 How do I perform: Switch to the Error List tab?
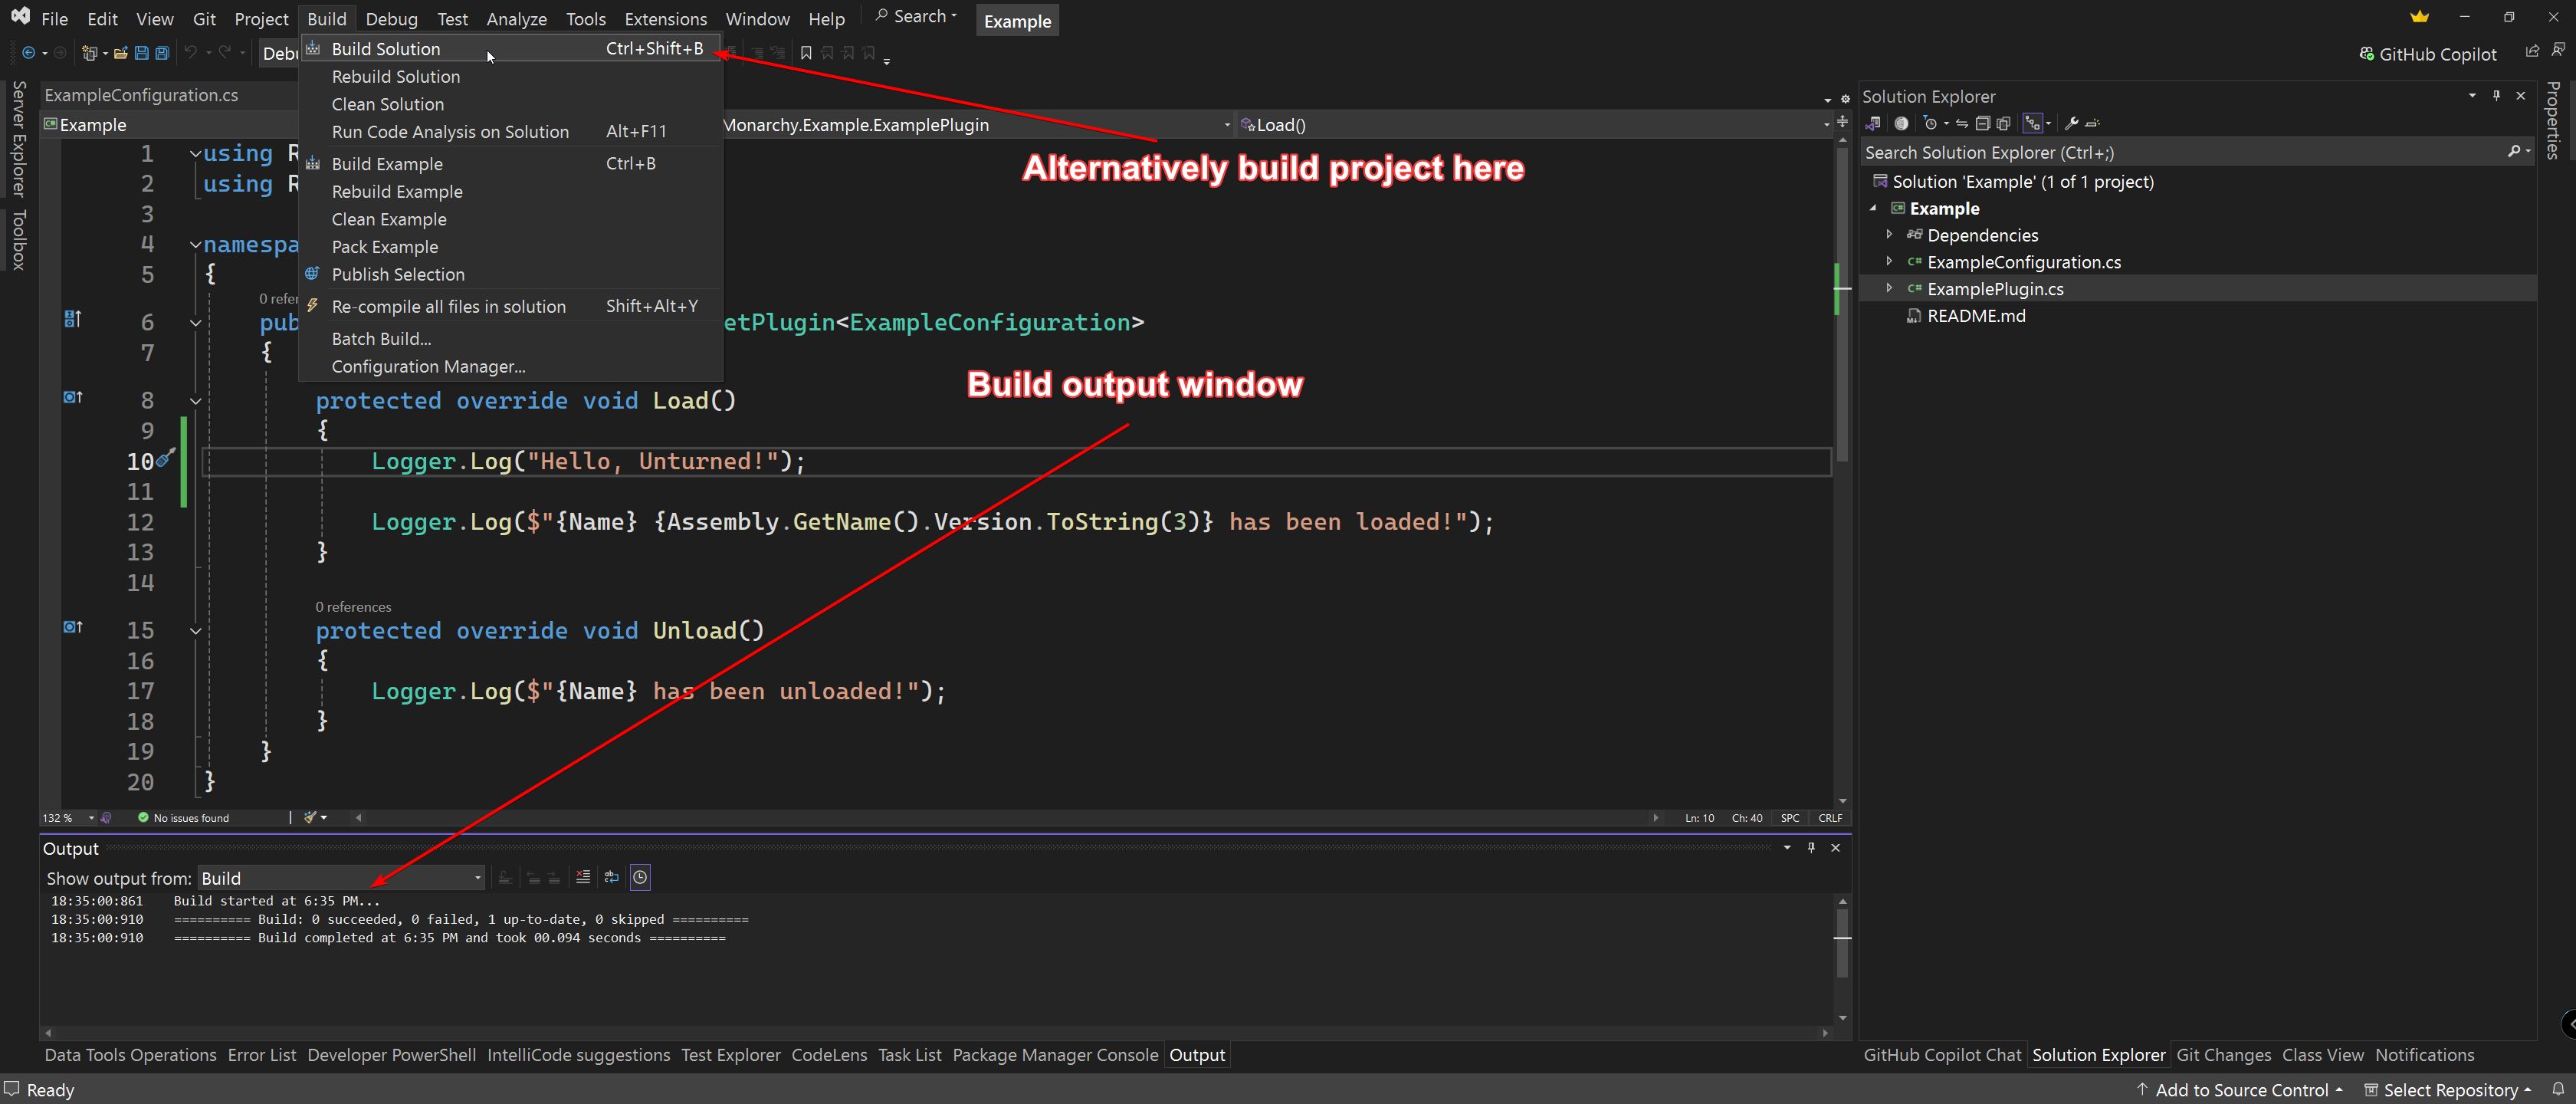pyautogui.click(x=261, y=1055)
